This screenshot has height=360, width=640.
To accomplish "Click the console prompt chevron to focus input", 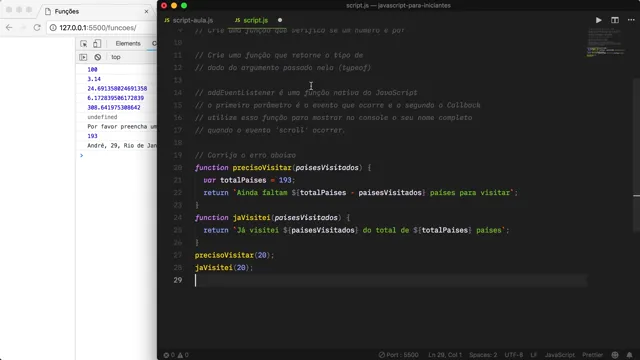I will [82, 155].
